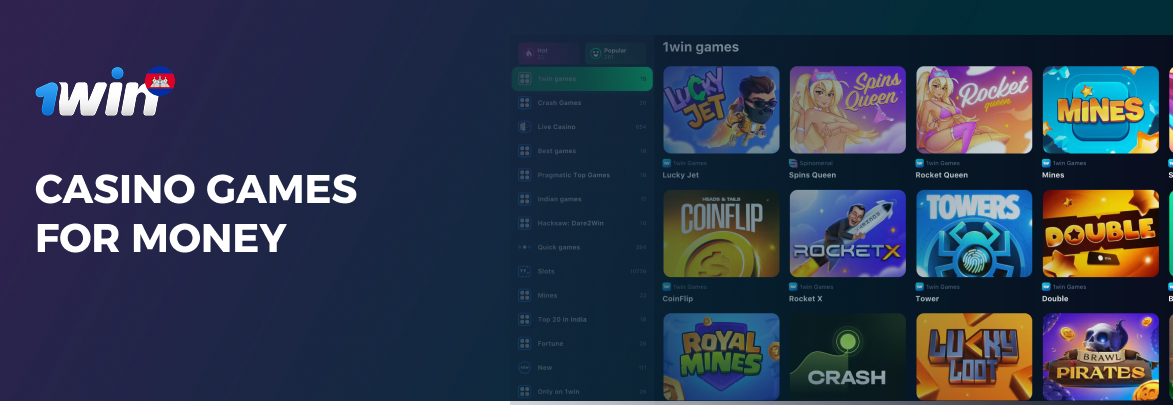This screenshot has width=1173, height=405.
Task: Open the Double game thumbnail
Action: 1100,233
